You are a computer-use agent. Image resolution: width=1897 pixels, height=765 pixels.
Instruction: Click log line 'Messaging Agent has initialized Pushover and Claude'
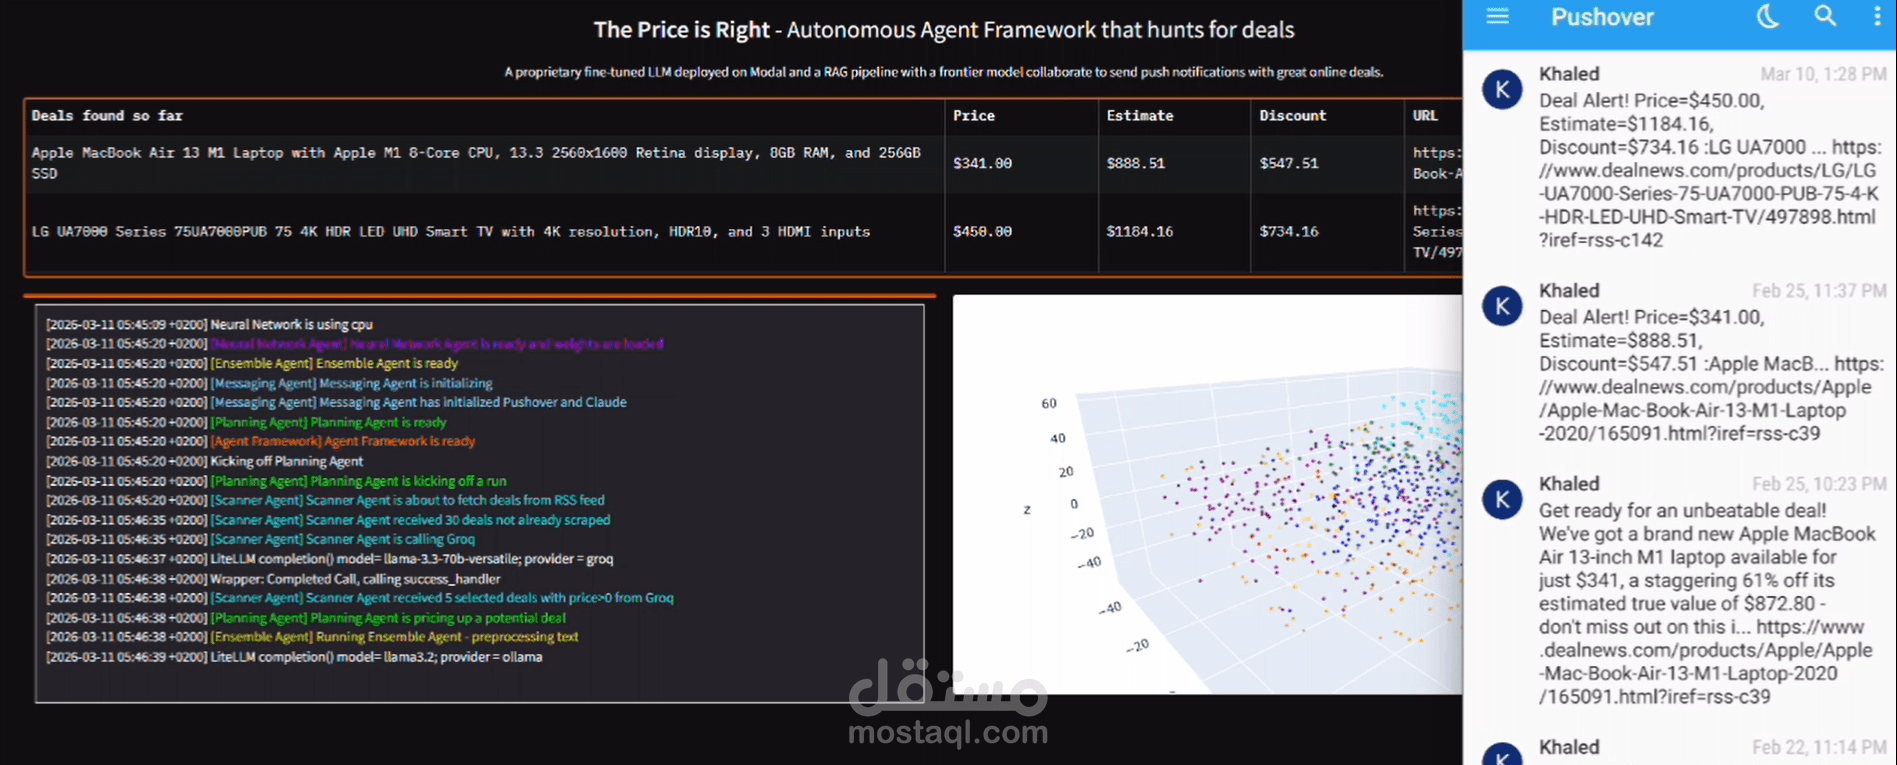coord(336,402)
